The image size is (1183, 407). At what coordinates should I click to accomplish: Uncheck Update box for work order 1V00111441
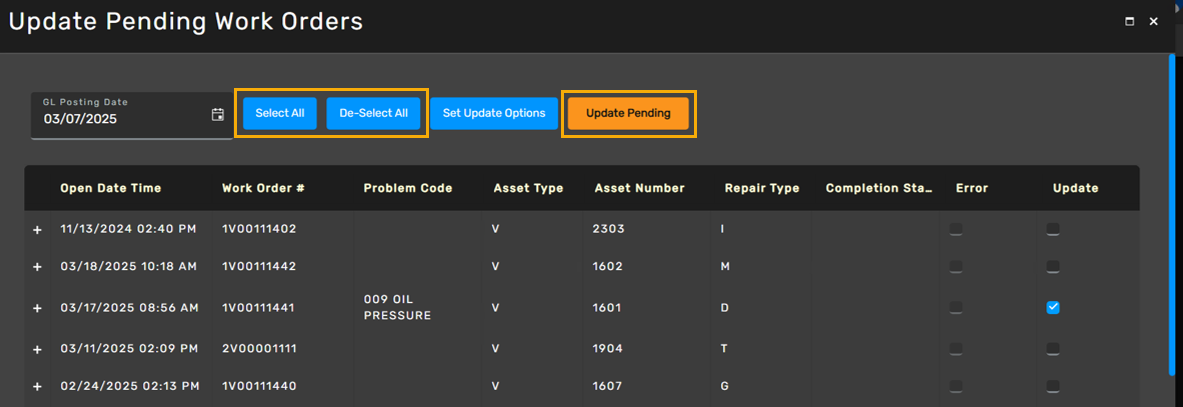tap(1053, 307)
